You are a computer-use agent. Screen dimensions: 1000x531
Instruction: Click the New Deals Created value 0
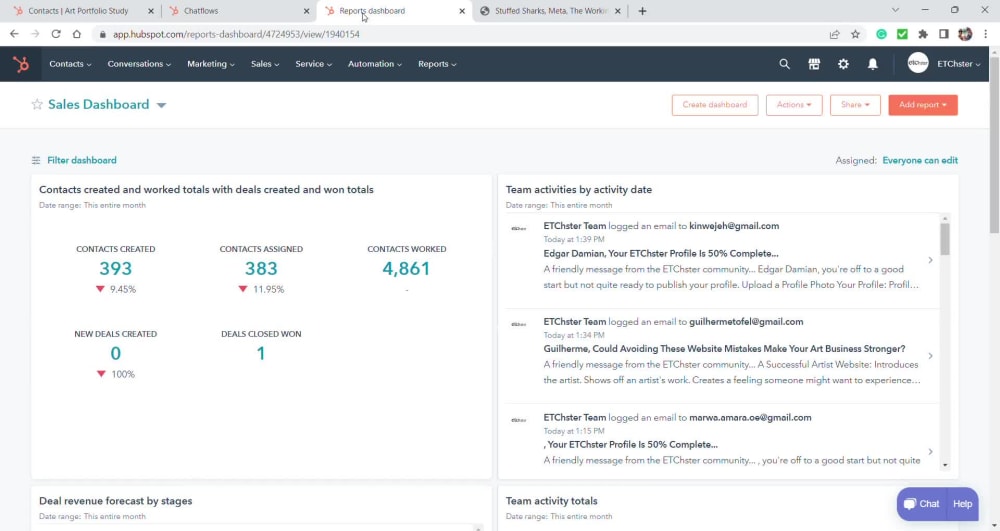click(115, 353)
